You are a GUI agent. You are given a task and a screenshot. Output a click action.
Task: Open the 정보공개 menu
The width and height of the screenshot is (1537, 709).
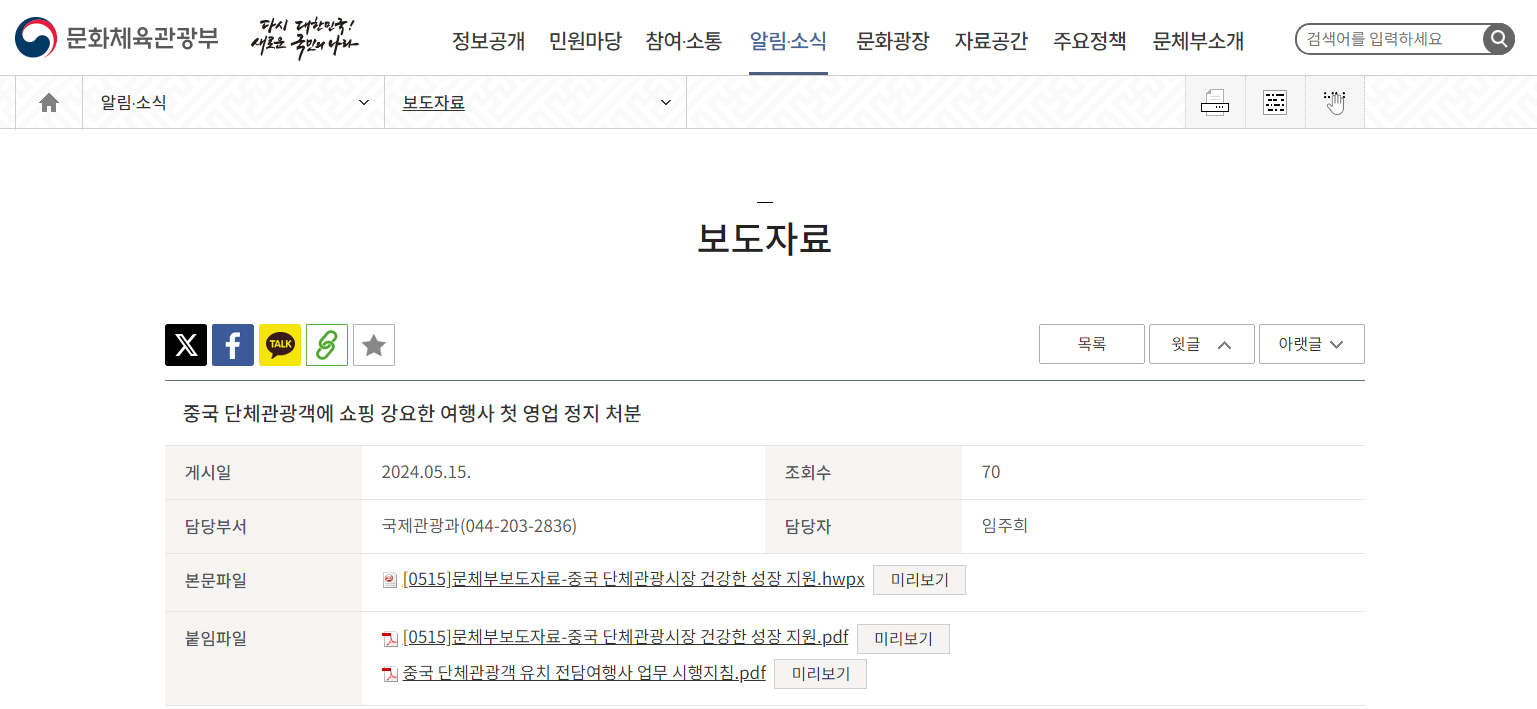click(x=488, y=41)
